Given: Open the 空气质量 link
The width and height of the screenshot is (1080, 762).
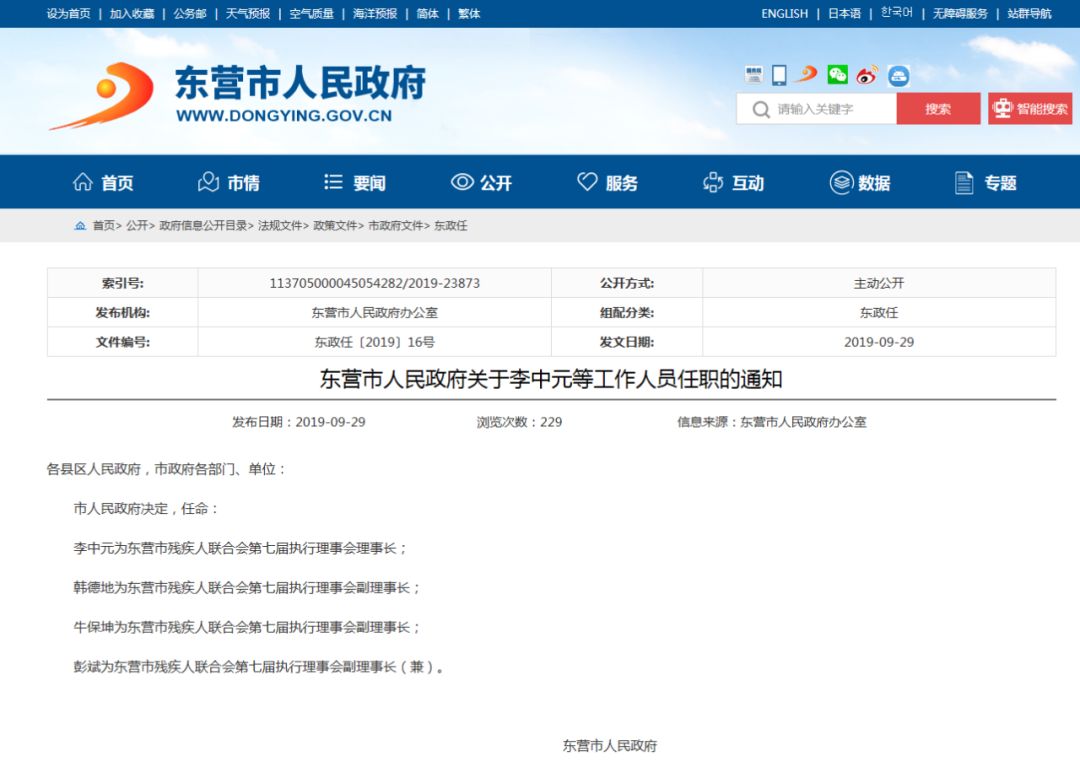Looking at the screenshot, I should pos(311,14).
